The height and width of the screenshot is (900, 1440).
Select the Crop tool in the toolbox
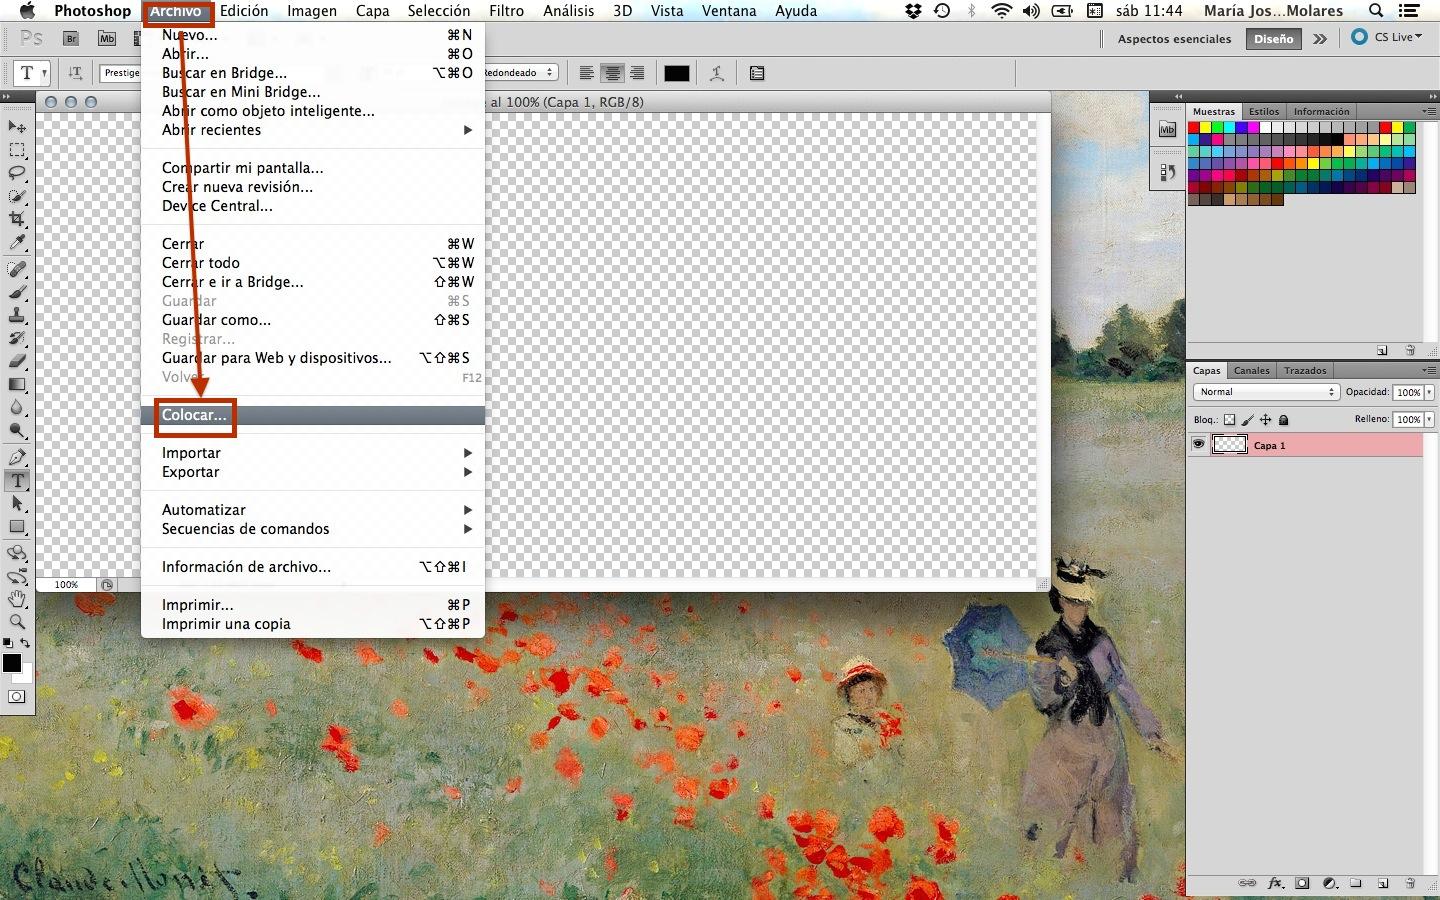[17, 219]
